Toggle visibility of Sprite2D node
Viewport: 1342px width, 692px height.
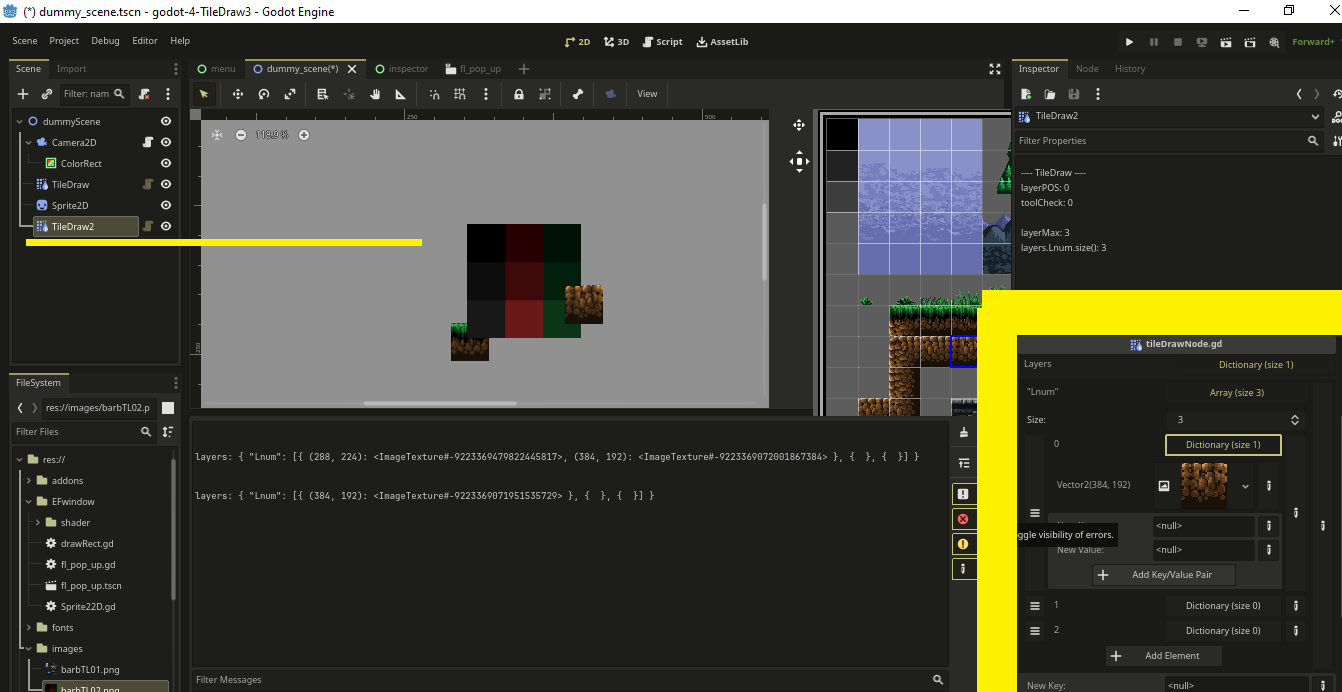pyautogui.click(x=166, y=205)
